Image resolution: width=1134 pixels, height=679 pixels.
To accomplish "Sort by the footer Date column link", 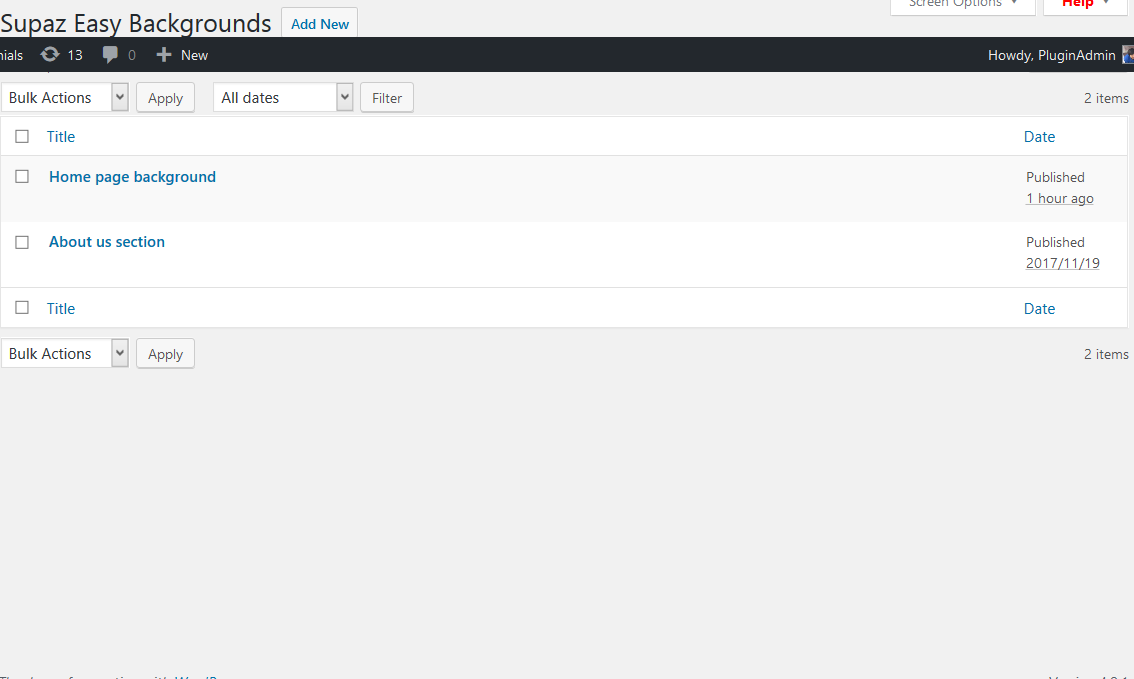I will (x=1039, y=309).
